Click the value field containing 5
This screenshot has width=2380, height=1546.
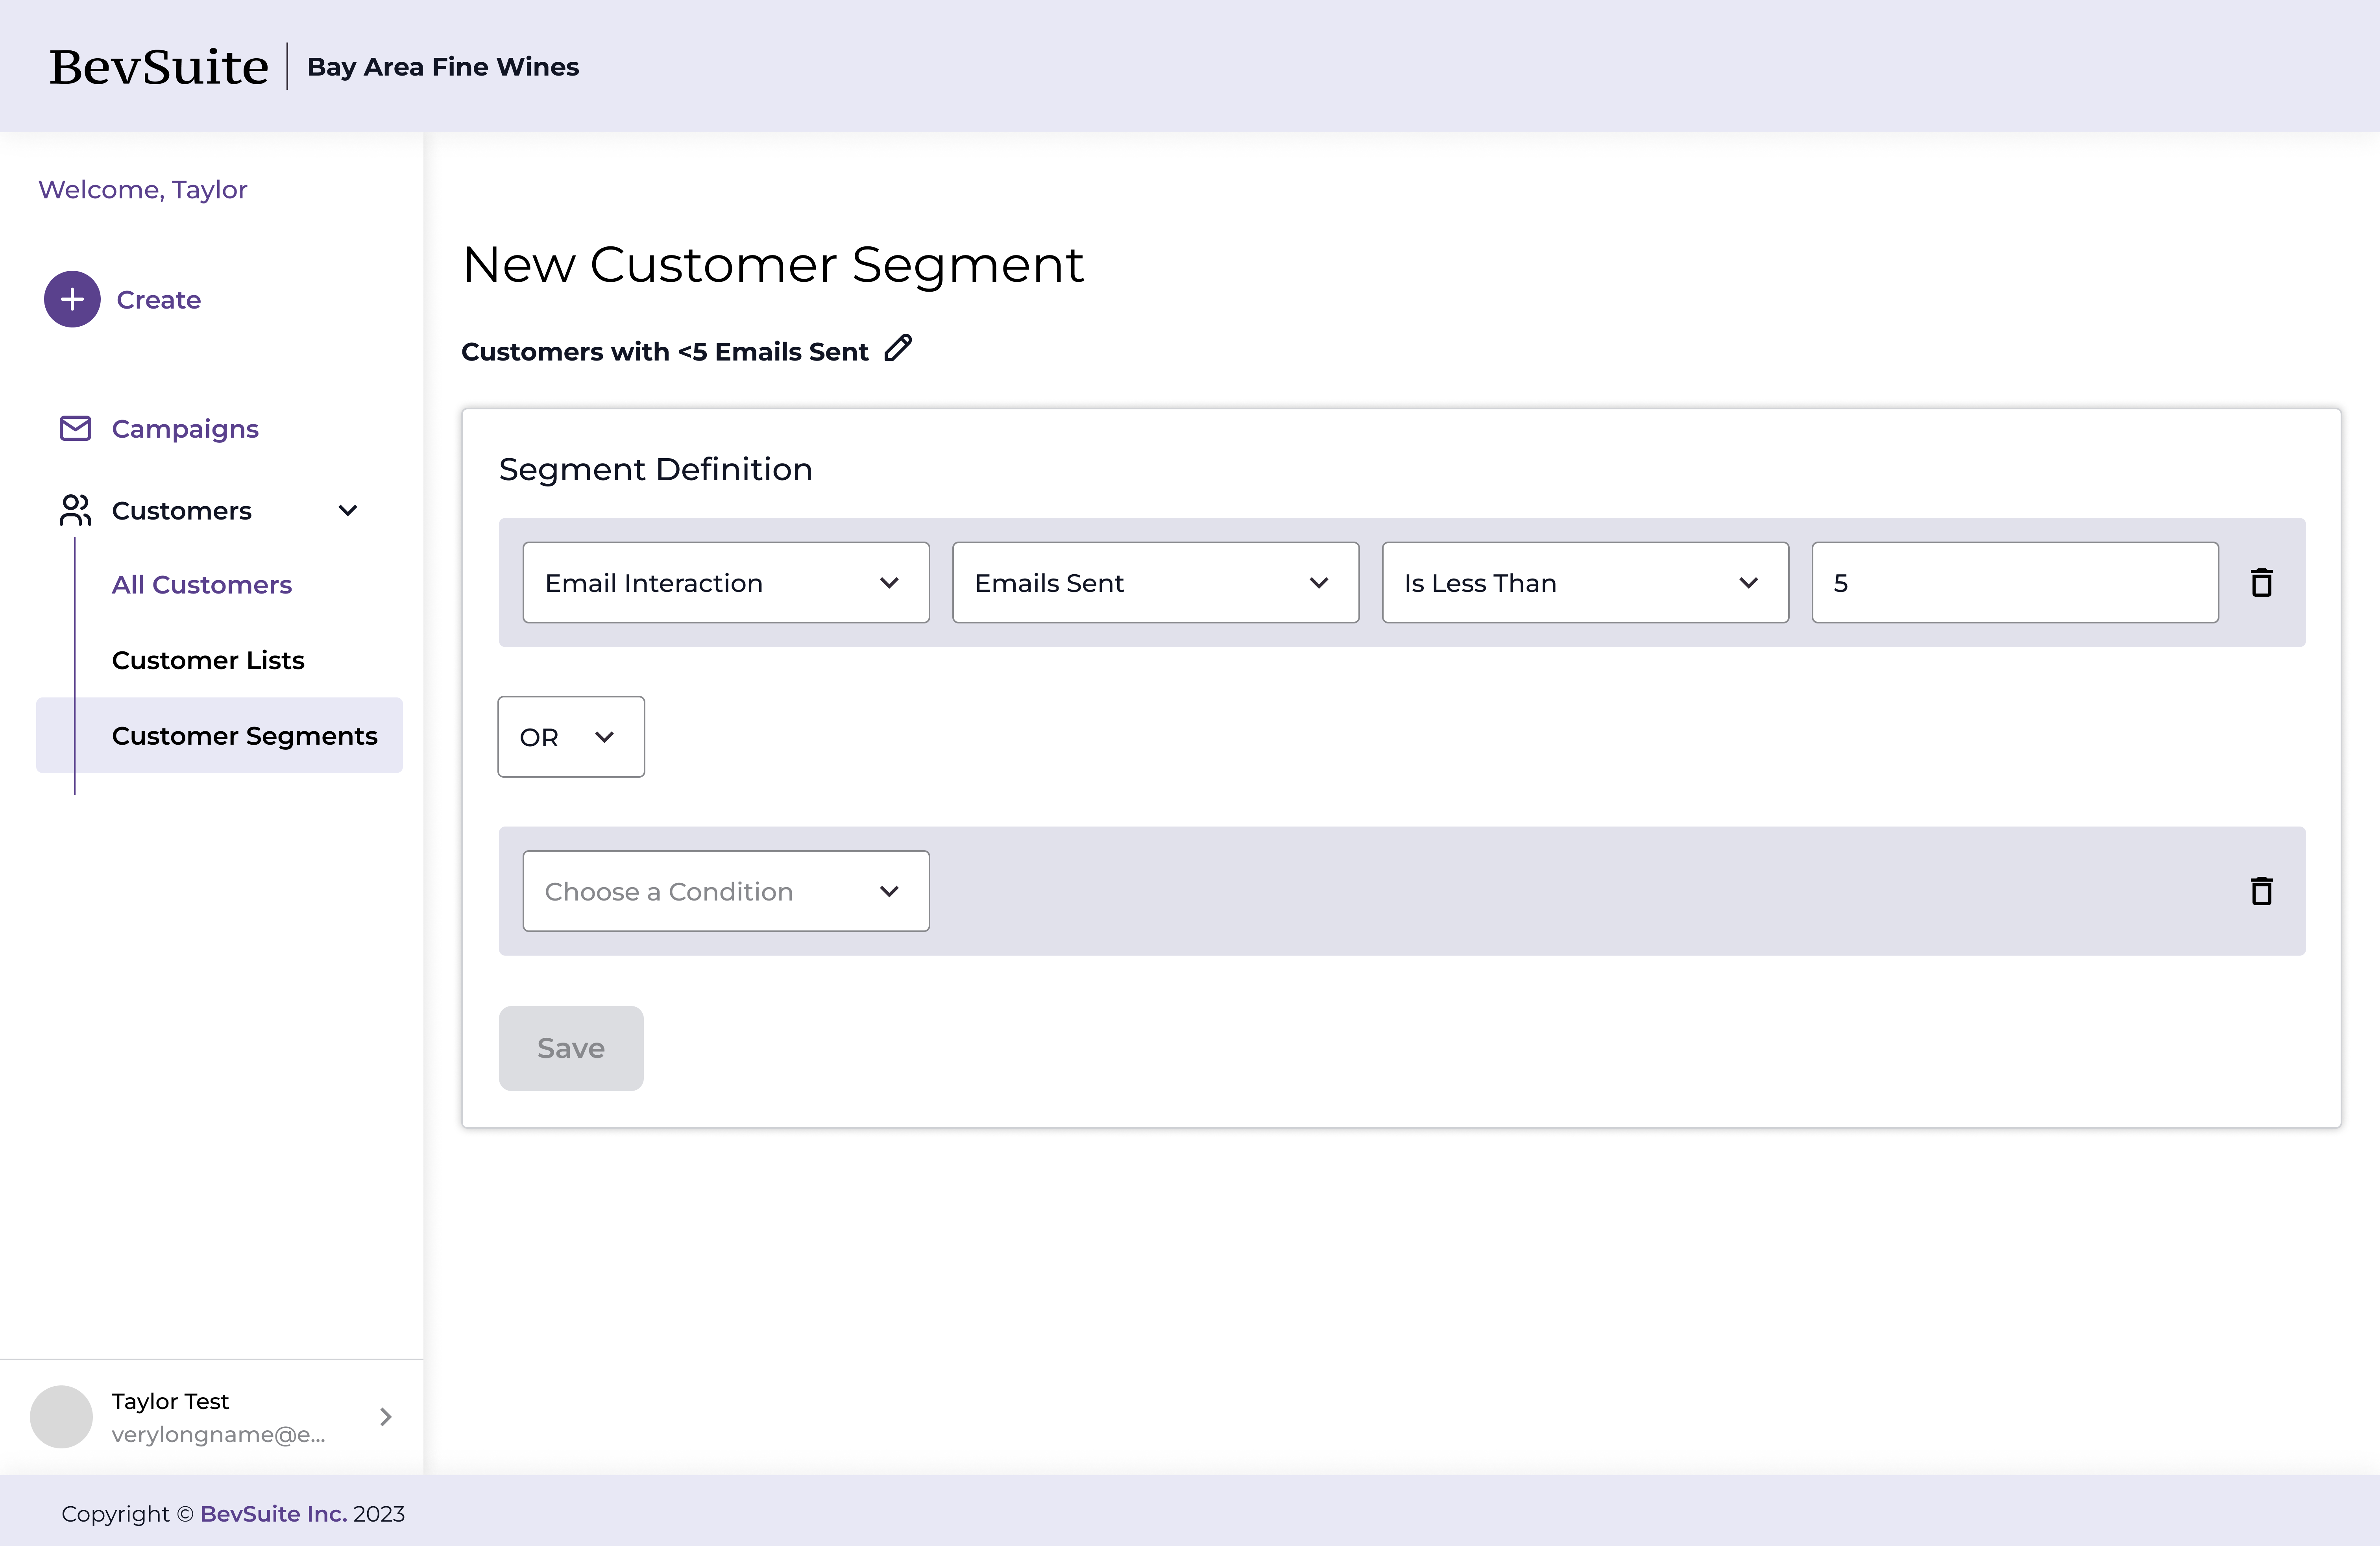[x=2015, y=583]
